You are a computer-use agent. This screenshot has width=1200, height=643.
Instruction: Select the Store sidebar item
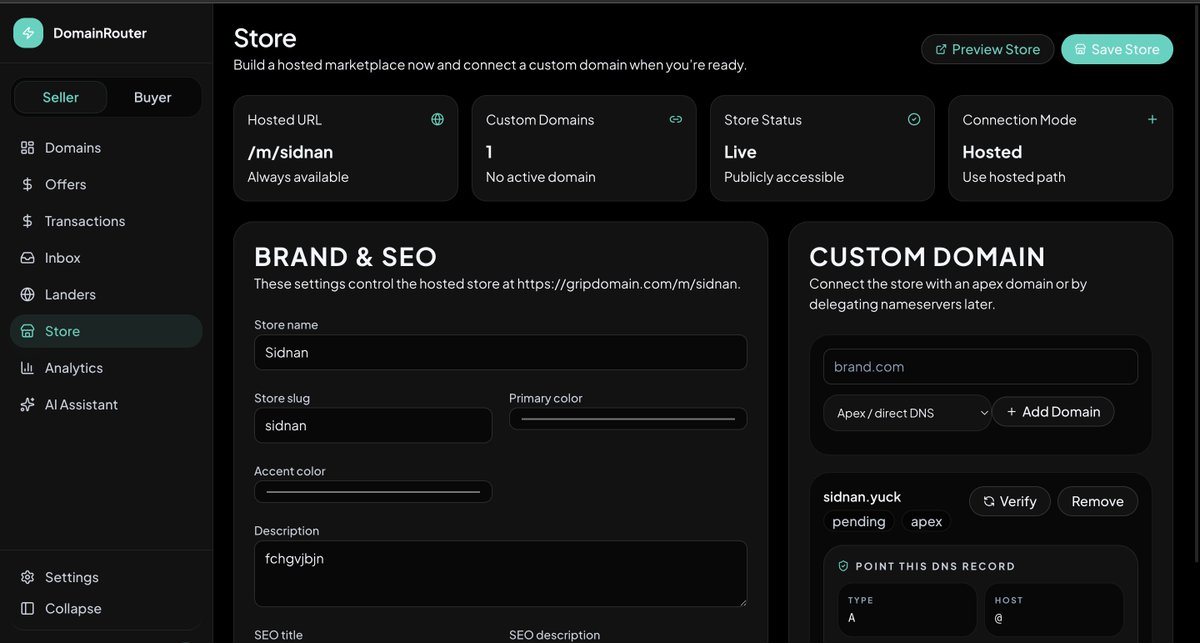106,331
